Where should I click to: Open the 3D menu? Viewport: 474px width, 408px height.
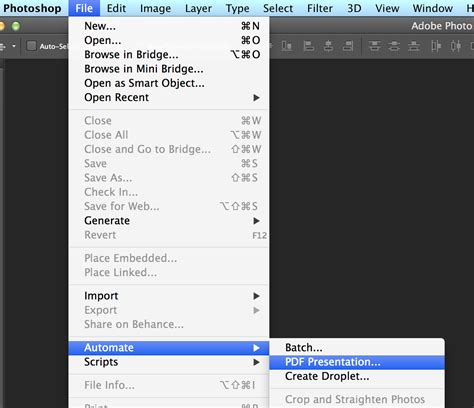(354, 8)
